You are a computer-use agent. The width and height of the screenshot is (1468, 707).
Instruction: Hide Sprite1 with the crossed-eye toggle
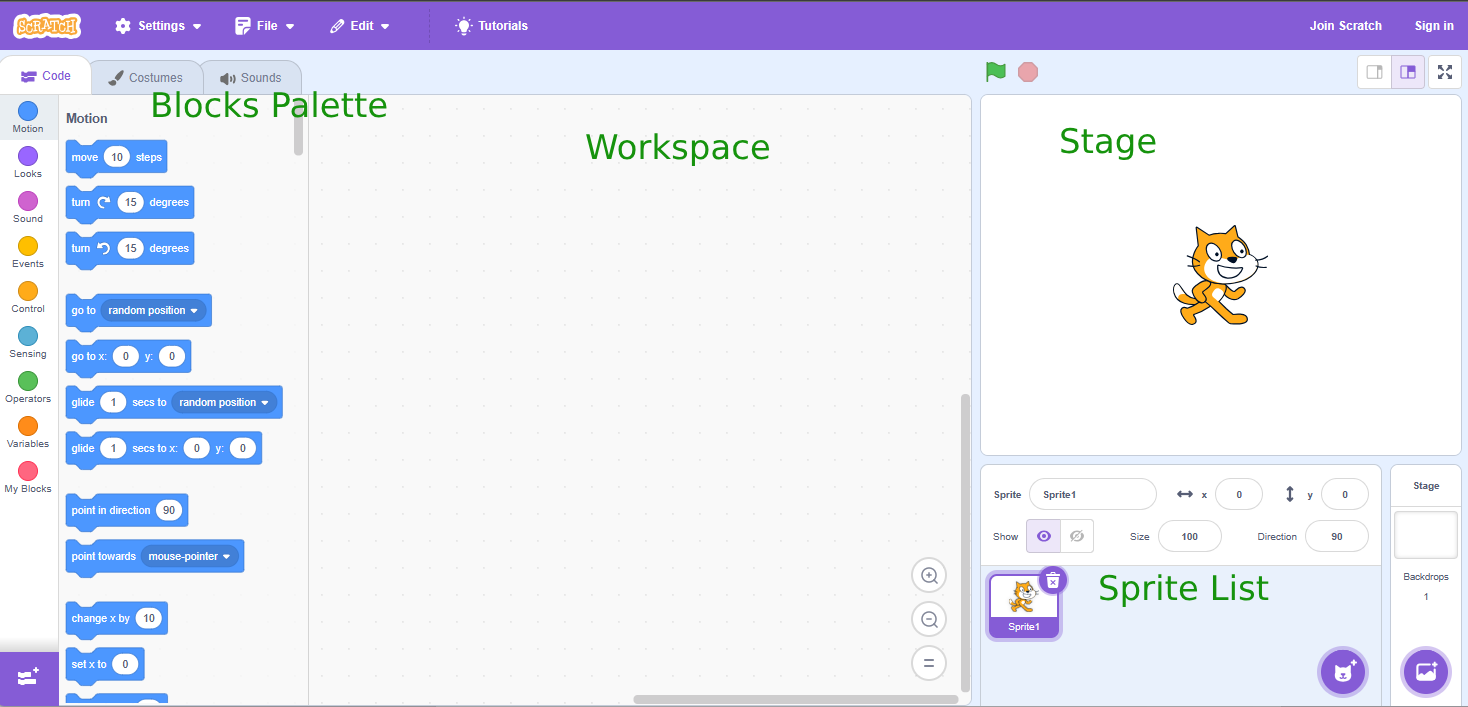pyautogui.click(x=1076, y=537)
